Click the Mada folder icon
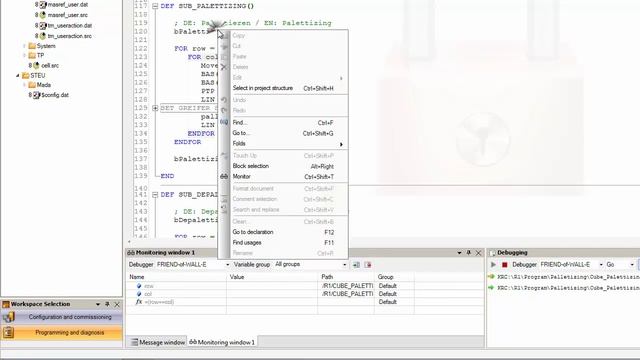Viewport: 640px width, 360px height. (32, 85)
